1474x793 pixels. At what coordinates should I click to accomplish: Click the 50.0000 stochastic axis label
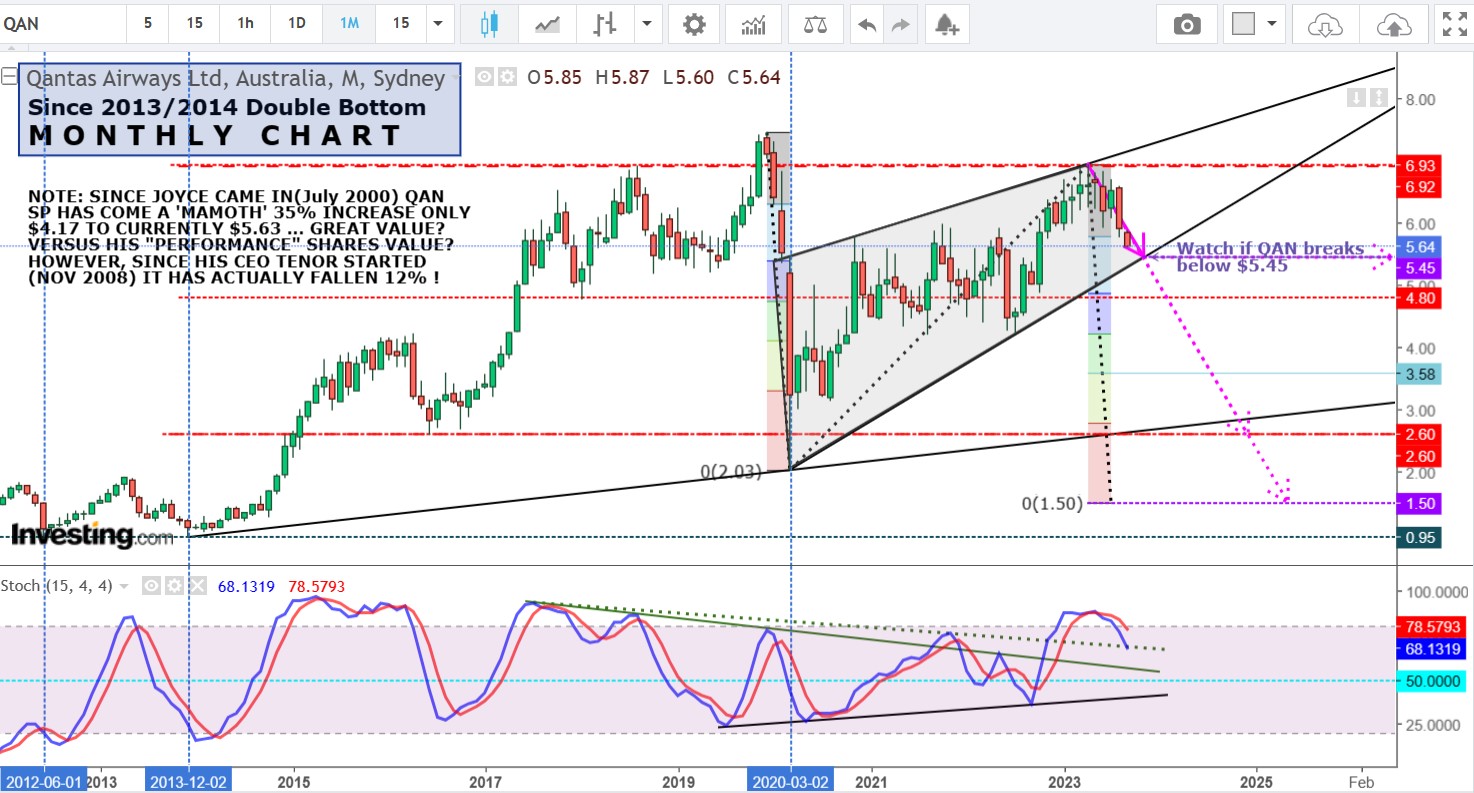pos(1433,681)
